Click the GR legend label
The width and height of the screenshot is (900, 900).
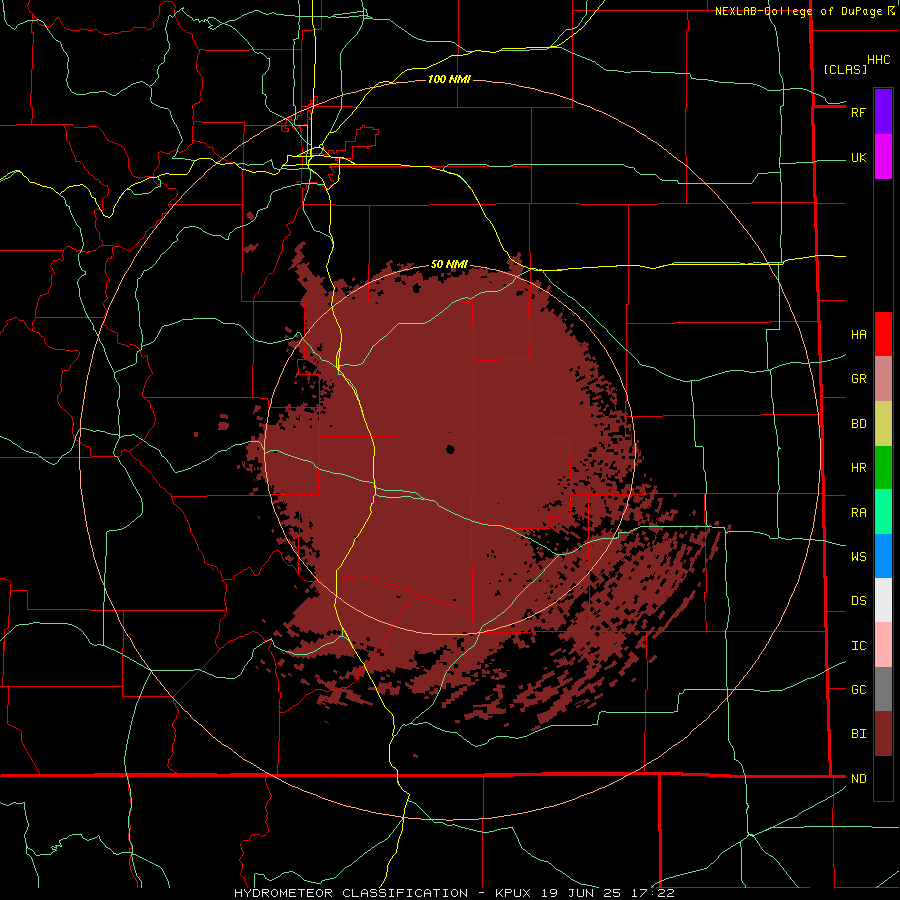(858, 379)
